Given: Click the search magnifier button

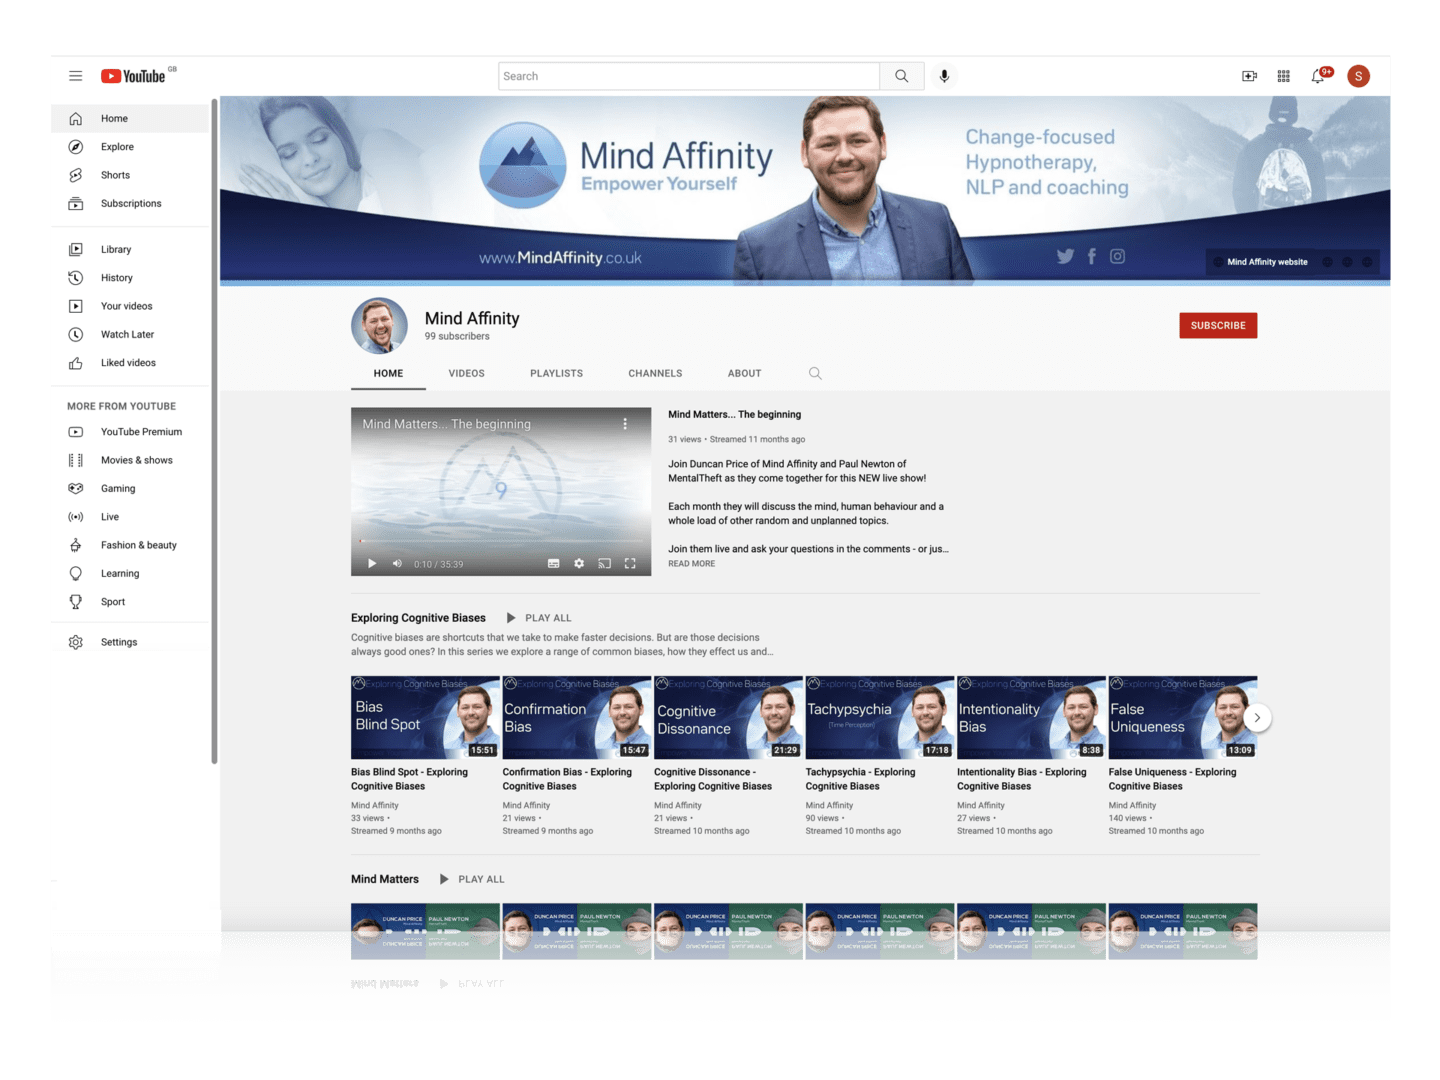Looking at the screenshot, I should tap(901, 76).
